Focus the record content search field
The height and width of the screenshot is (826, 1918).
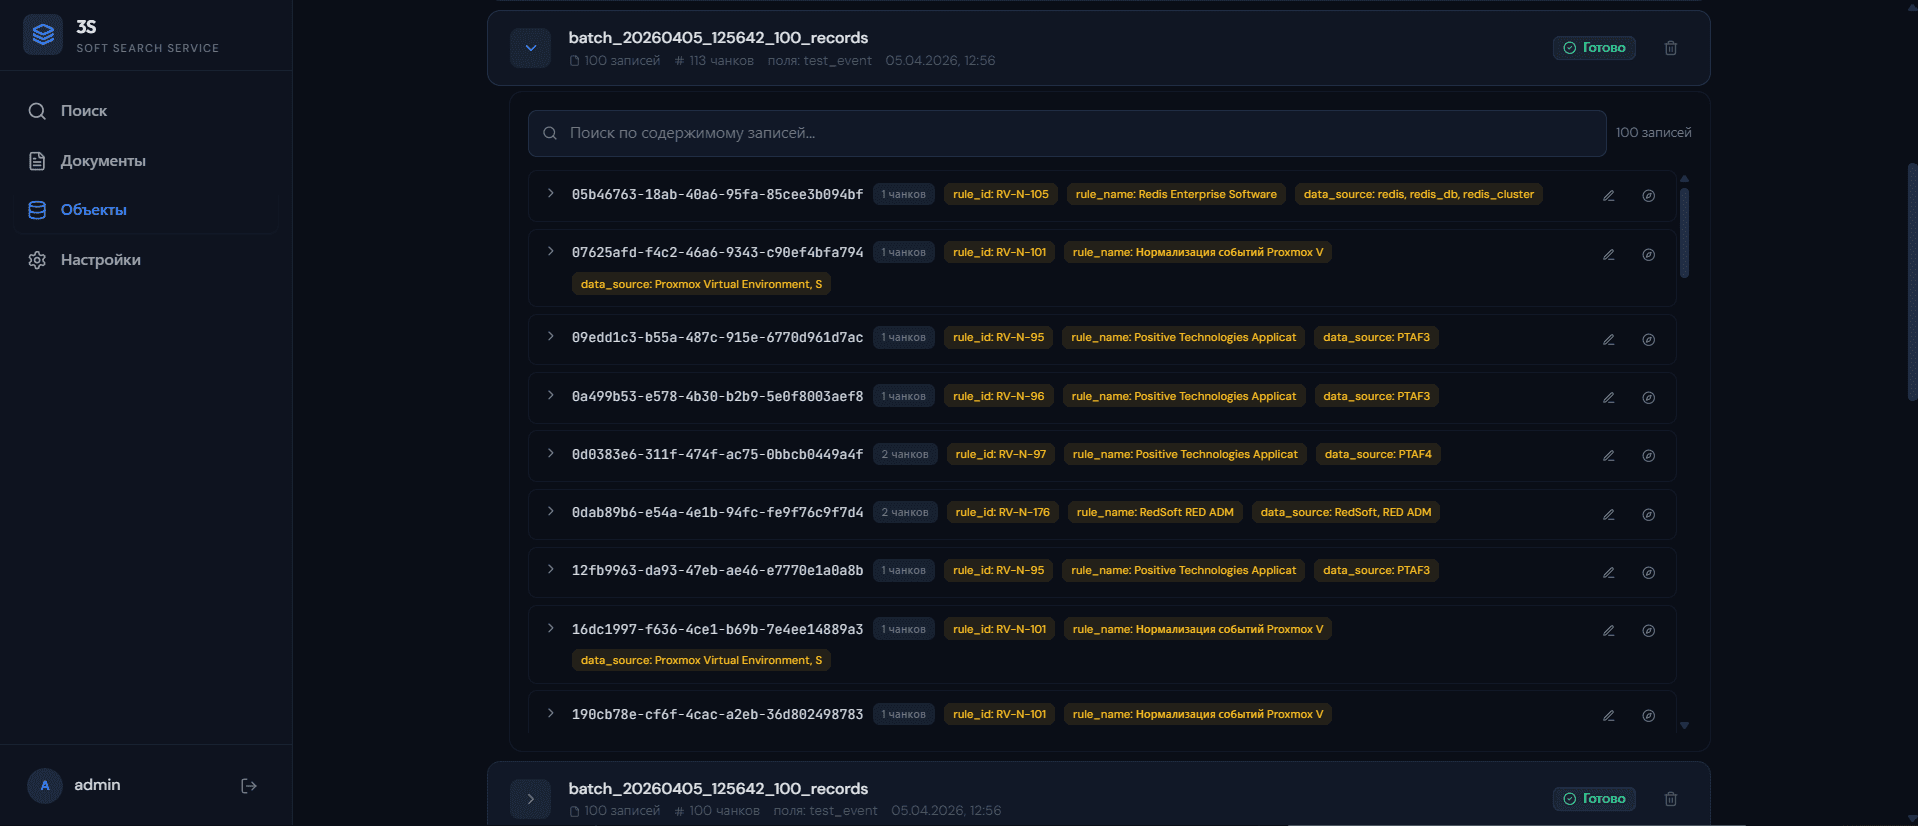point(1066,133)
